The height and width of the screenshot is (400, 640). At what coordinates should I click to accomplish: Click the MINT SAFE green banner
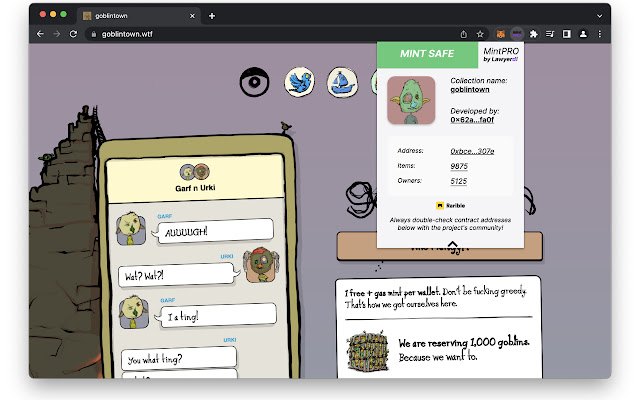tap(427, 54)
